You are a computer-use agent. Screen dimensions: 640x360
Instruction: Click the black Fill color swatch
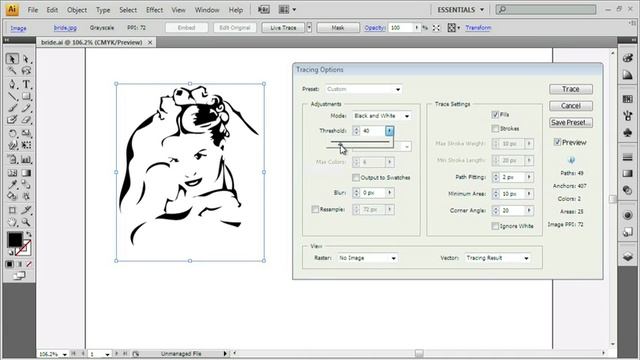pyautogui.click(x=15, y=240)
